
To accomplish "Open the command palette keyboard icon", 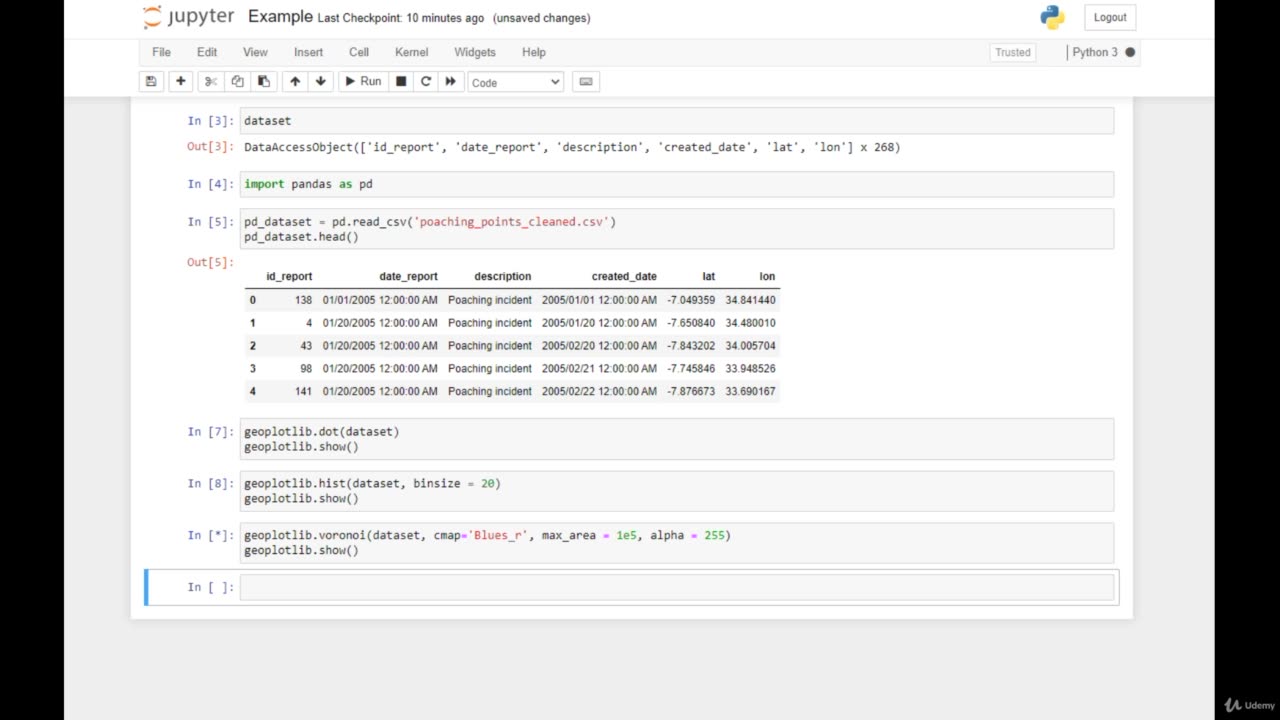I will coord(586,82).
